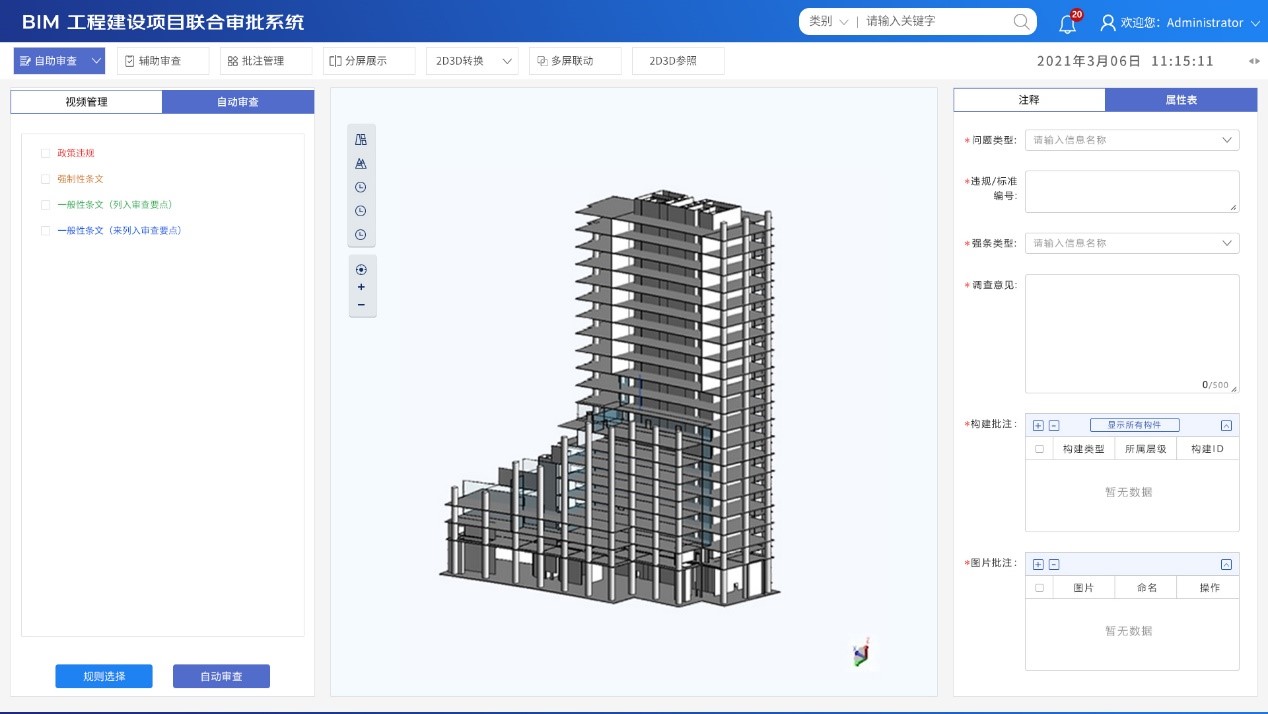Expand the 2D3D转换 dropdown
This screenshot has width=1268, height=714.
471,61
